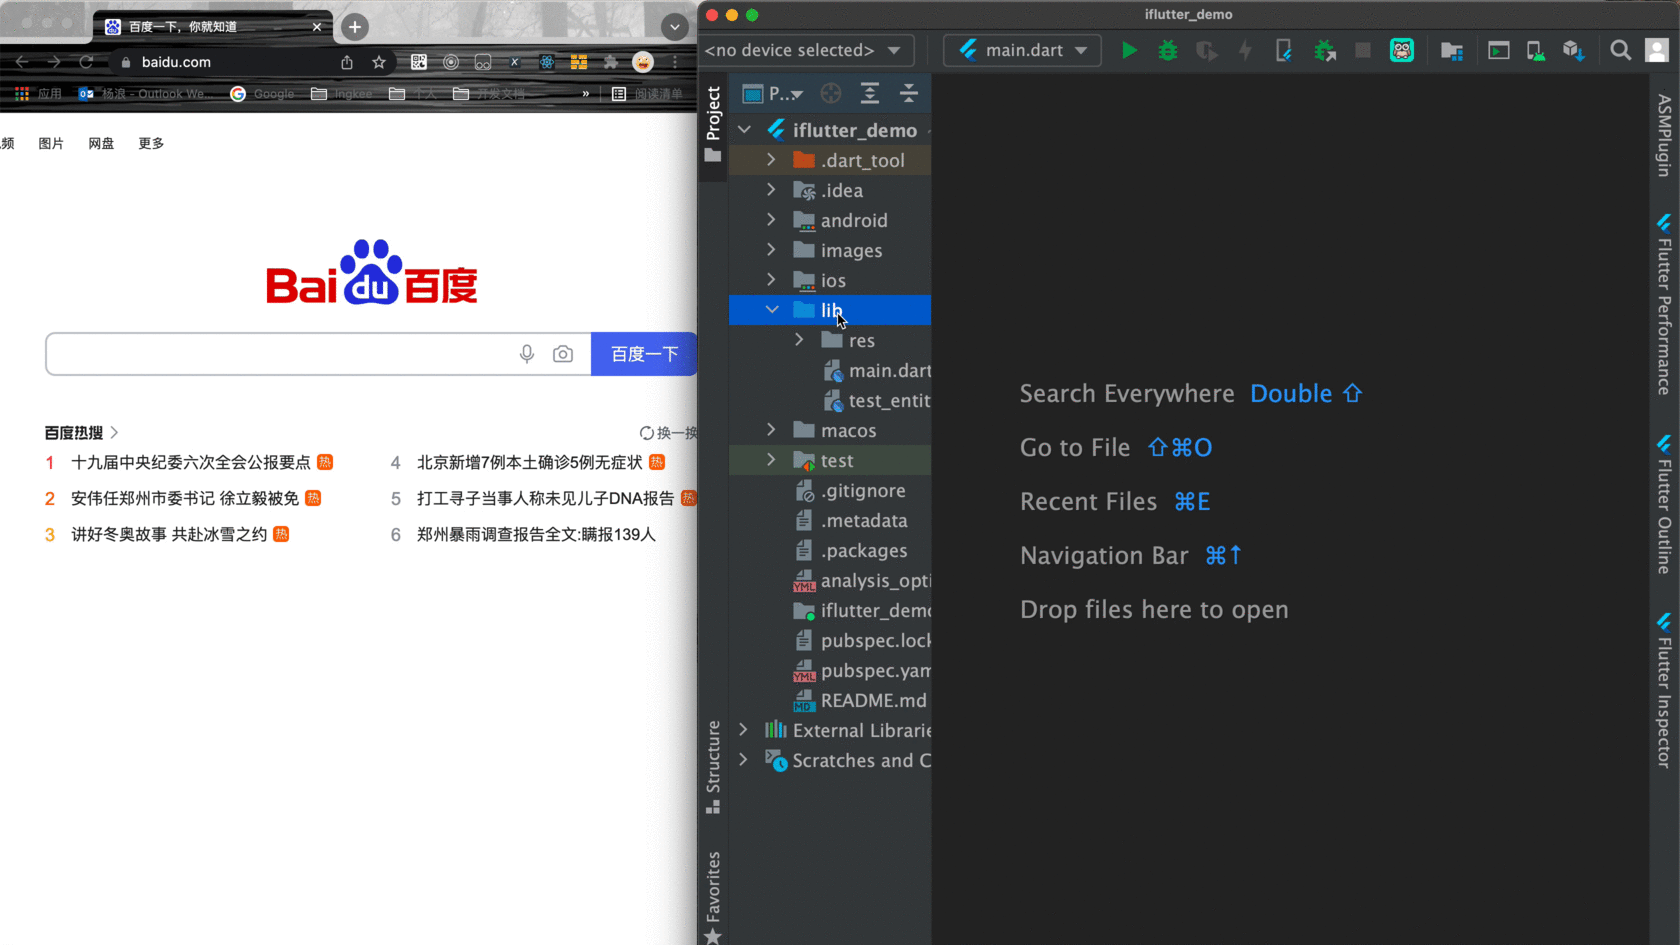Open the Flutter Outline side tab
This screenshot has width=1680, height=945.
coord(1664,504)
